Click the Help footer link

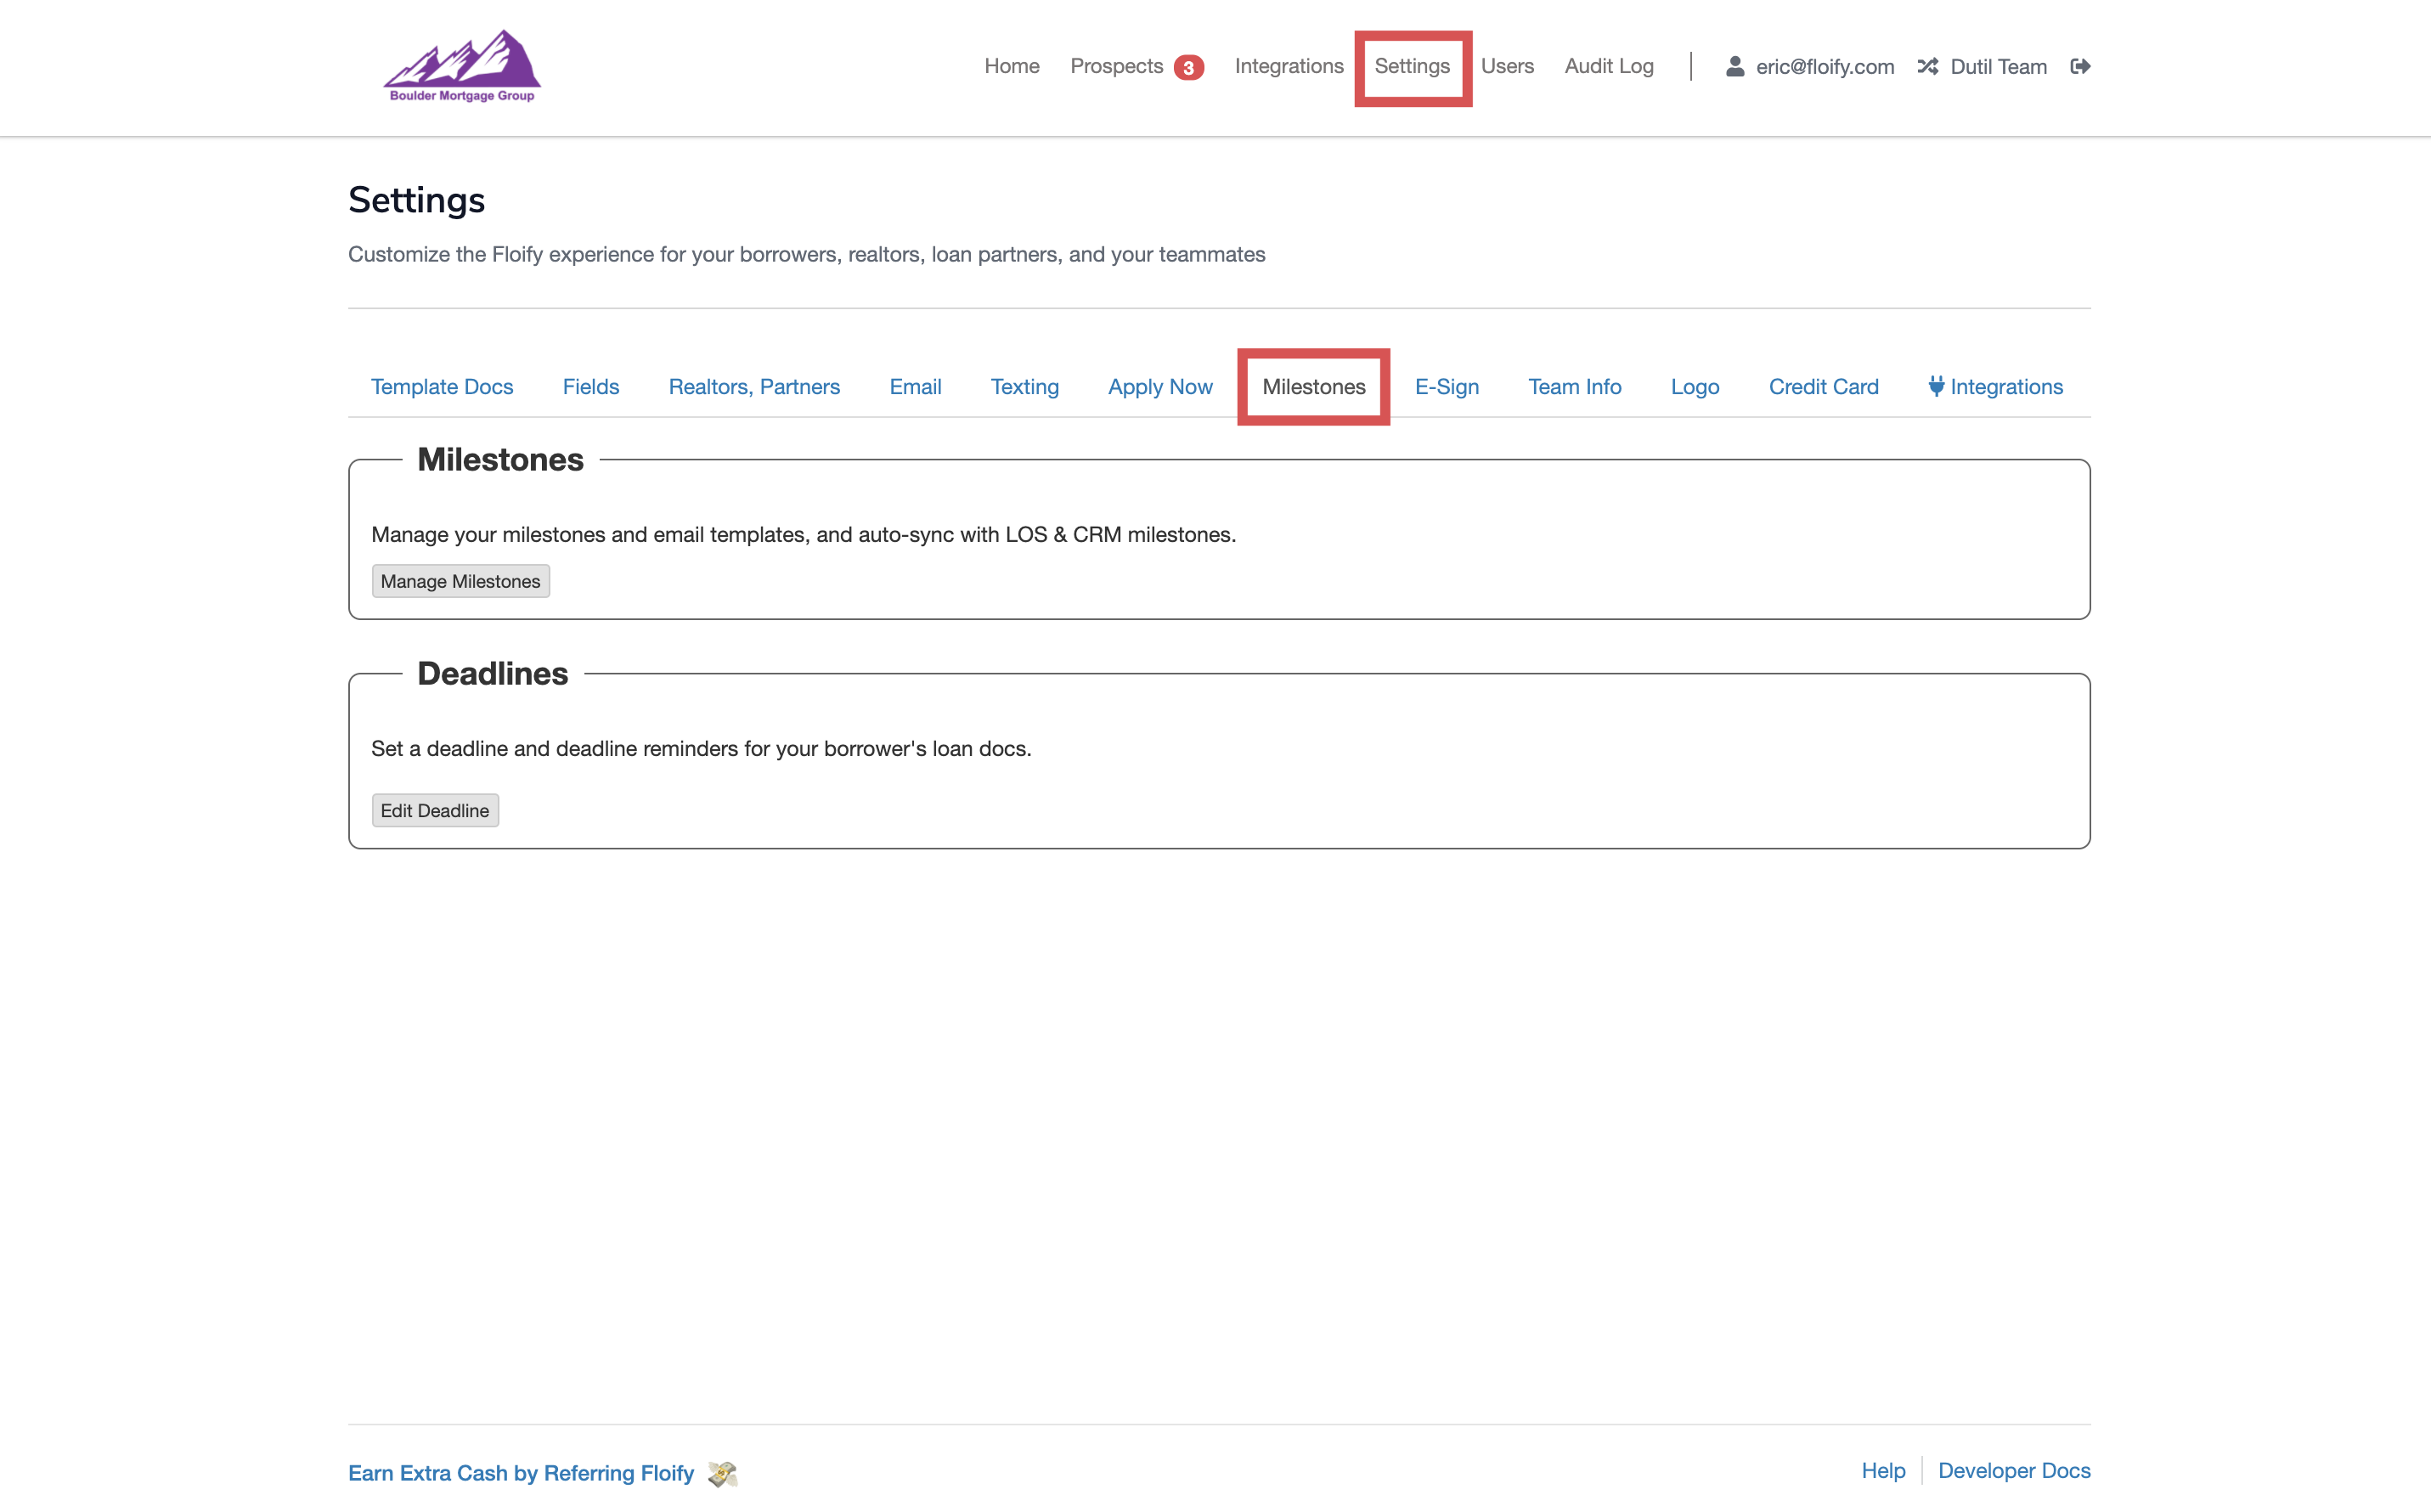pos(1882,1470)
